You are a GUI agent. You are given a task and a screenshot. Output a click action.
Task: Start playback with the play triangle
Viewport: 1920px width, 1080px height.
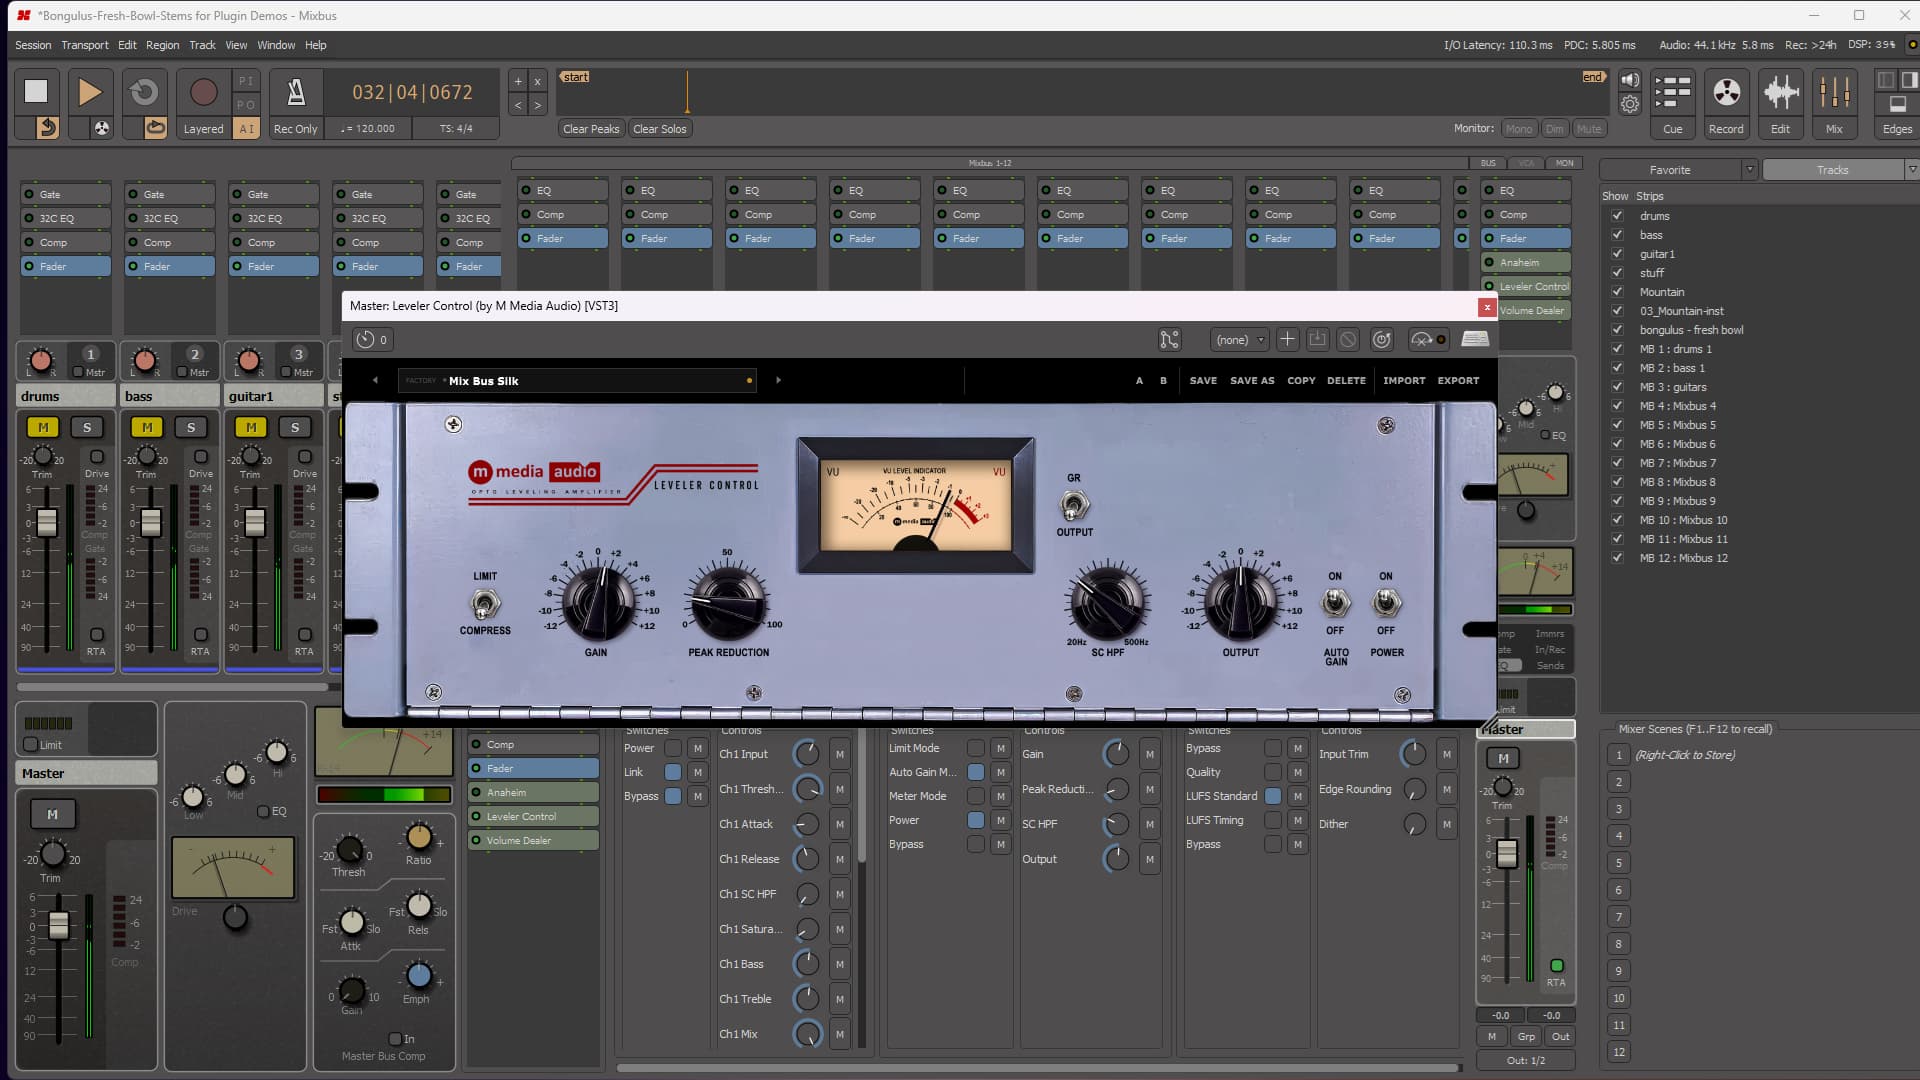pyautogui.click(x=89, y=92)
